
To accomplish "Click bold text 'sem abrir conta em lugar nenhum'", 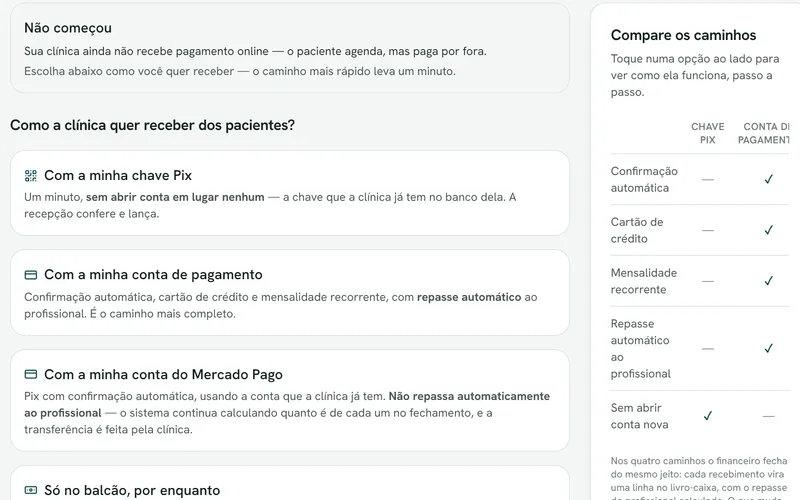I will (175, 197).
